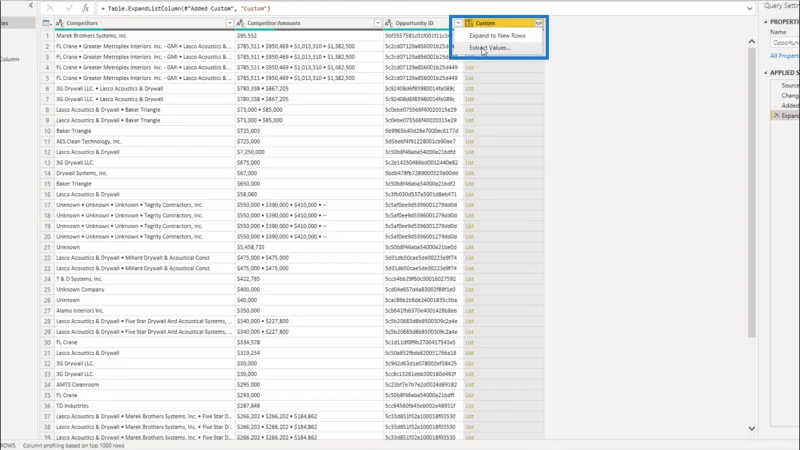Choose Extract Values menu option
The width and height of the screenshot is (800, 450).
point(490,47)
